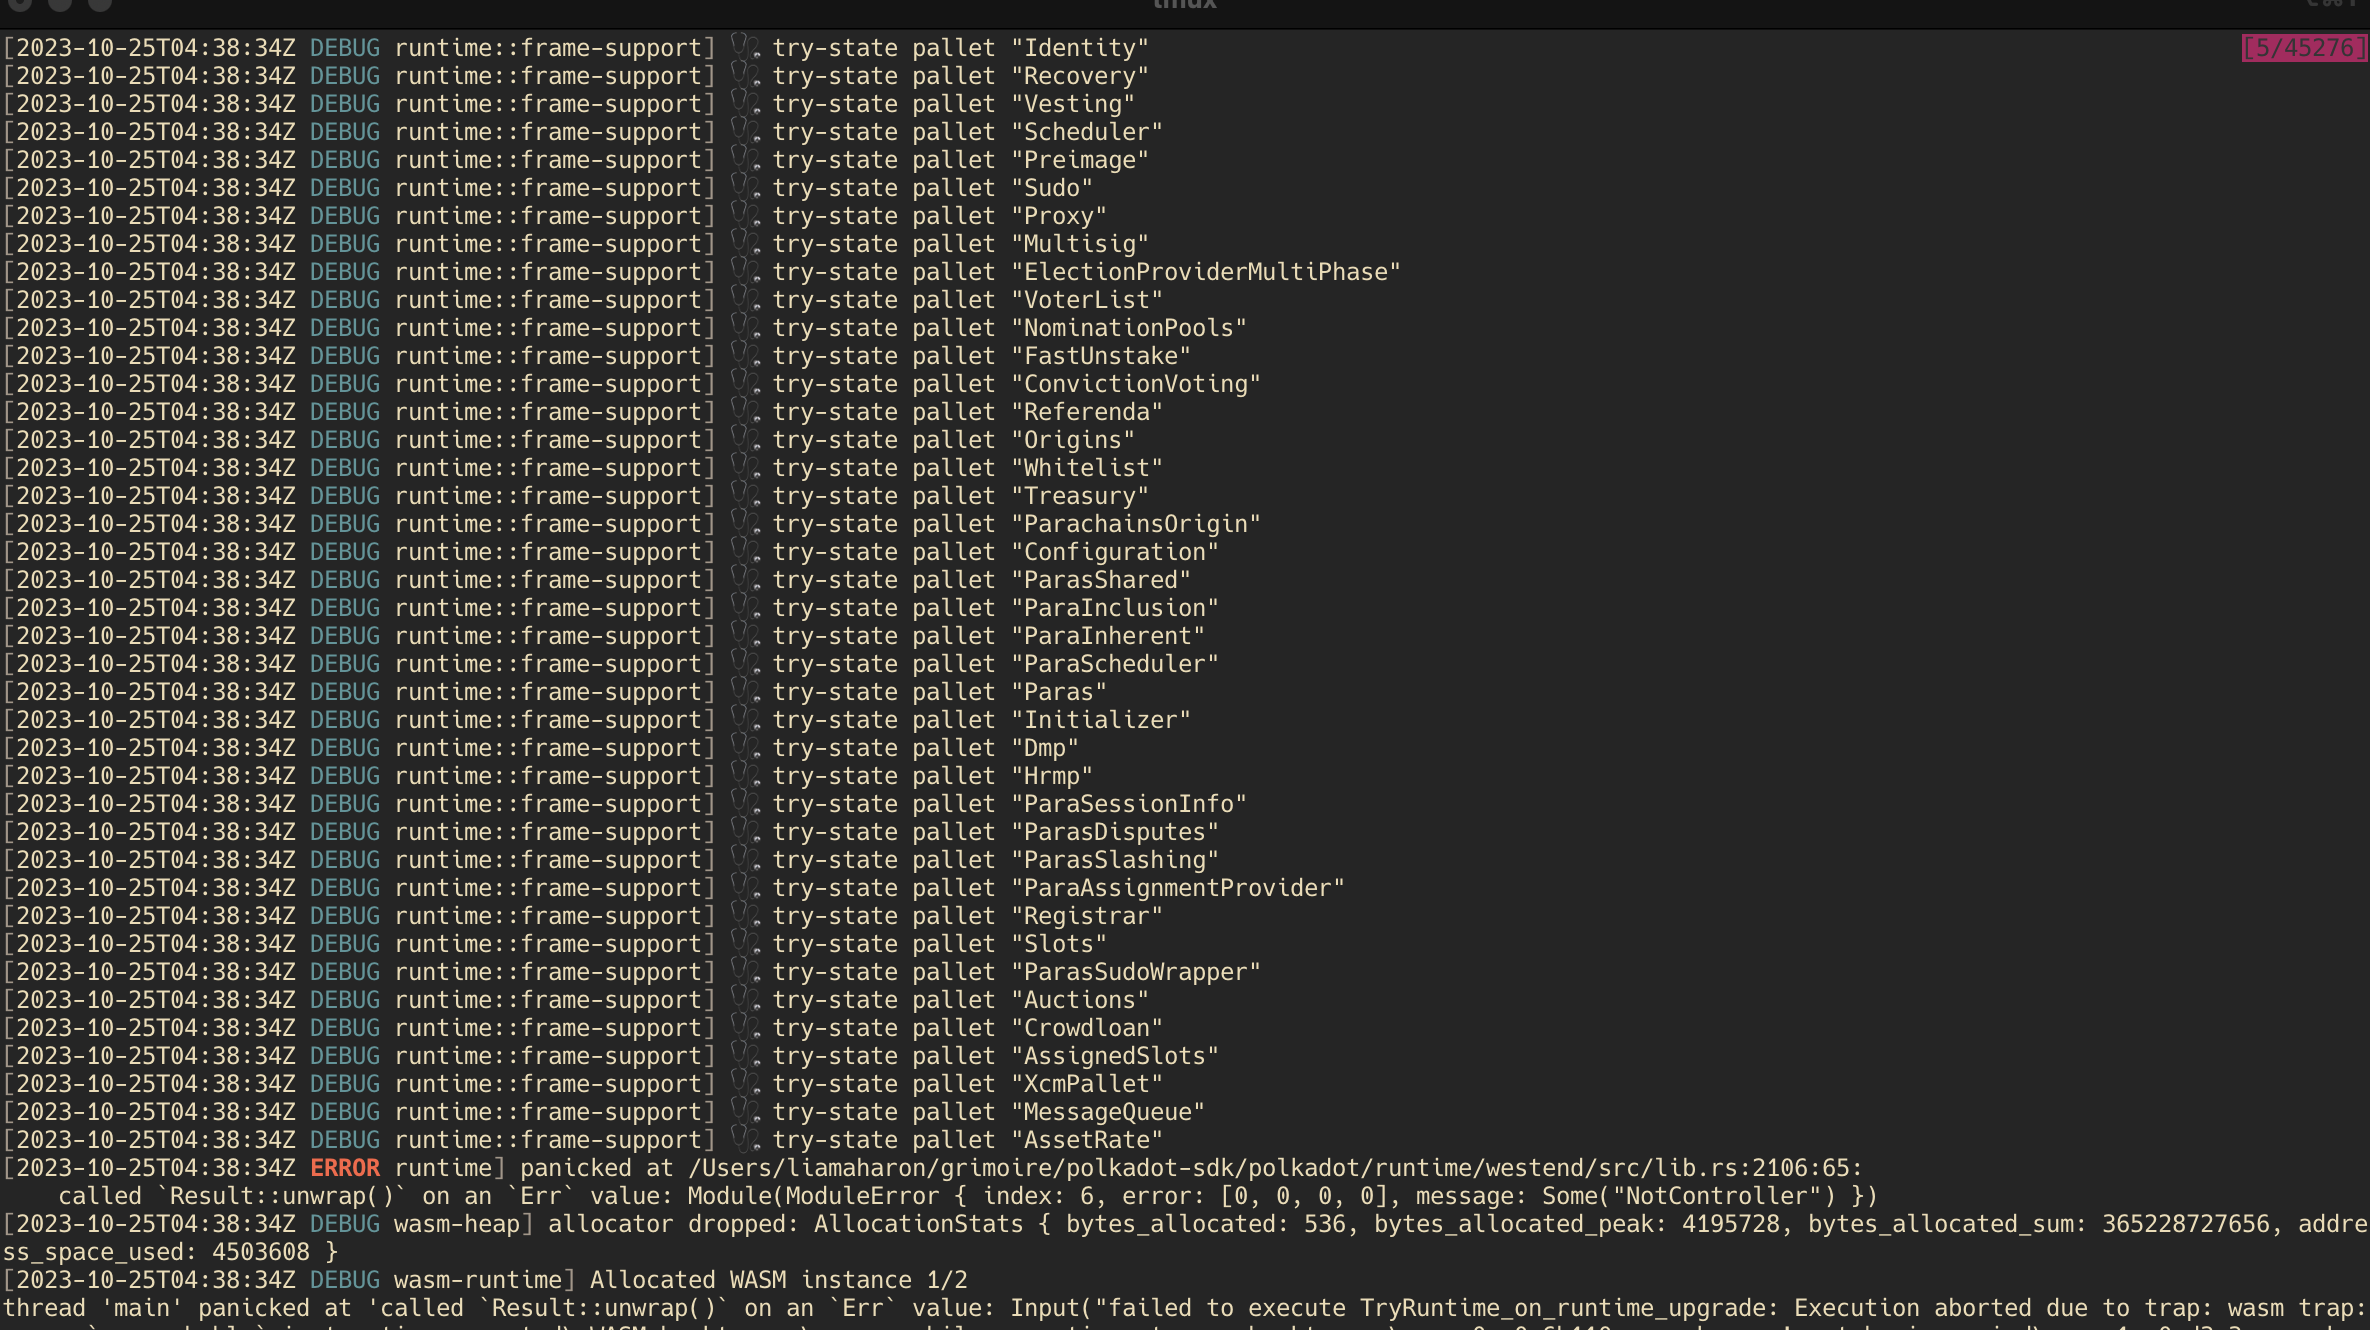Screen dimensions: 2370x1330
Task: Click the pallet name "ParaInclusion"
Action: click(1115, 608)
